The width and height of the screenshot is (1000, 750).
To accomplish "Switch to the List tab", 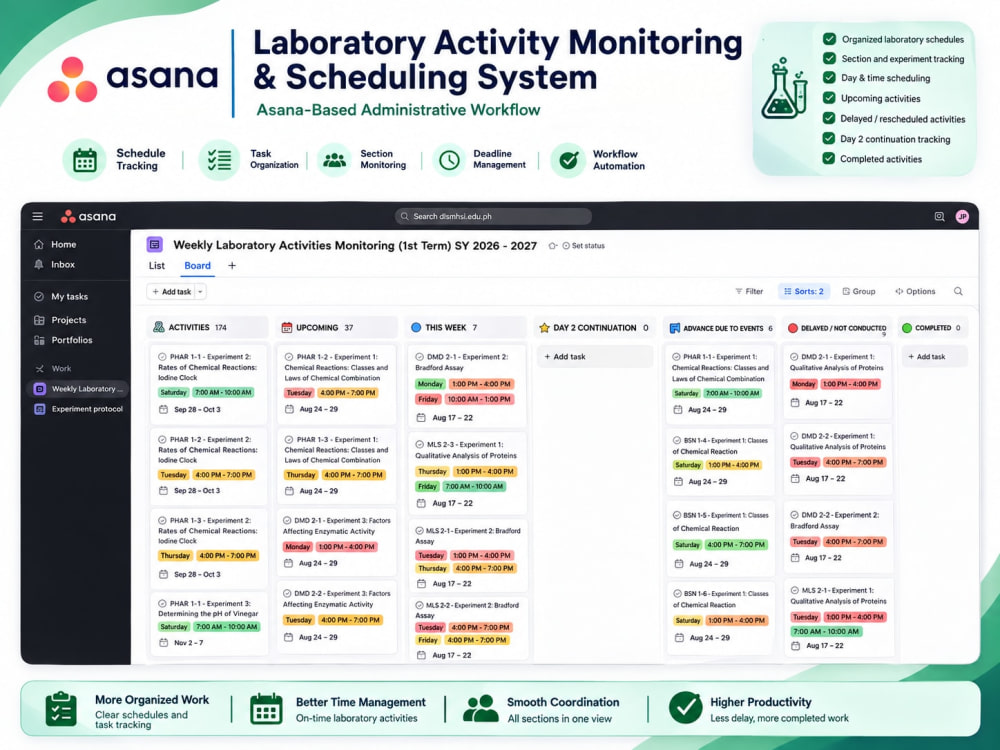I will point(157,266).
